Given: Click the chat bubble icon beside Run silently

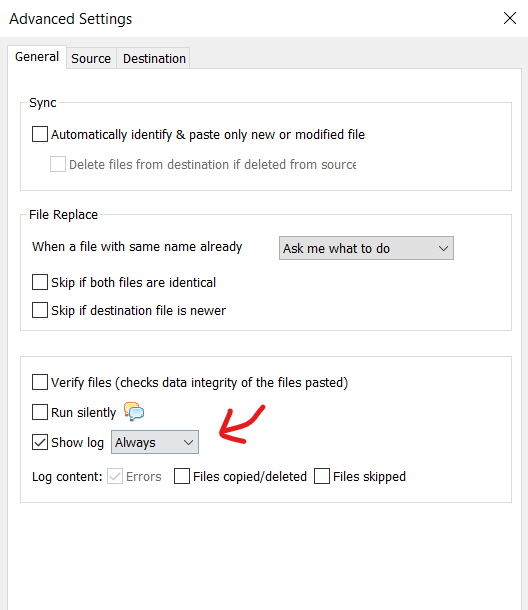Looking at the screenshot, I should [x=134, y=412].
